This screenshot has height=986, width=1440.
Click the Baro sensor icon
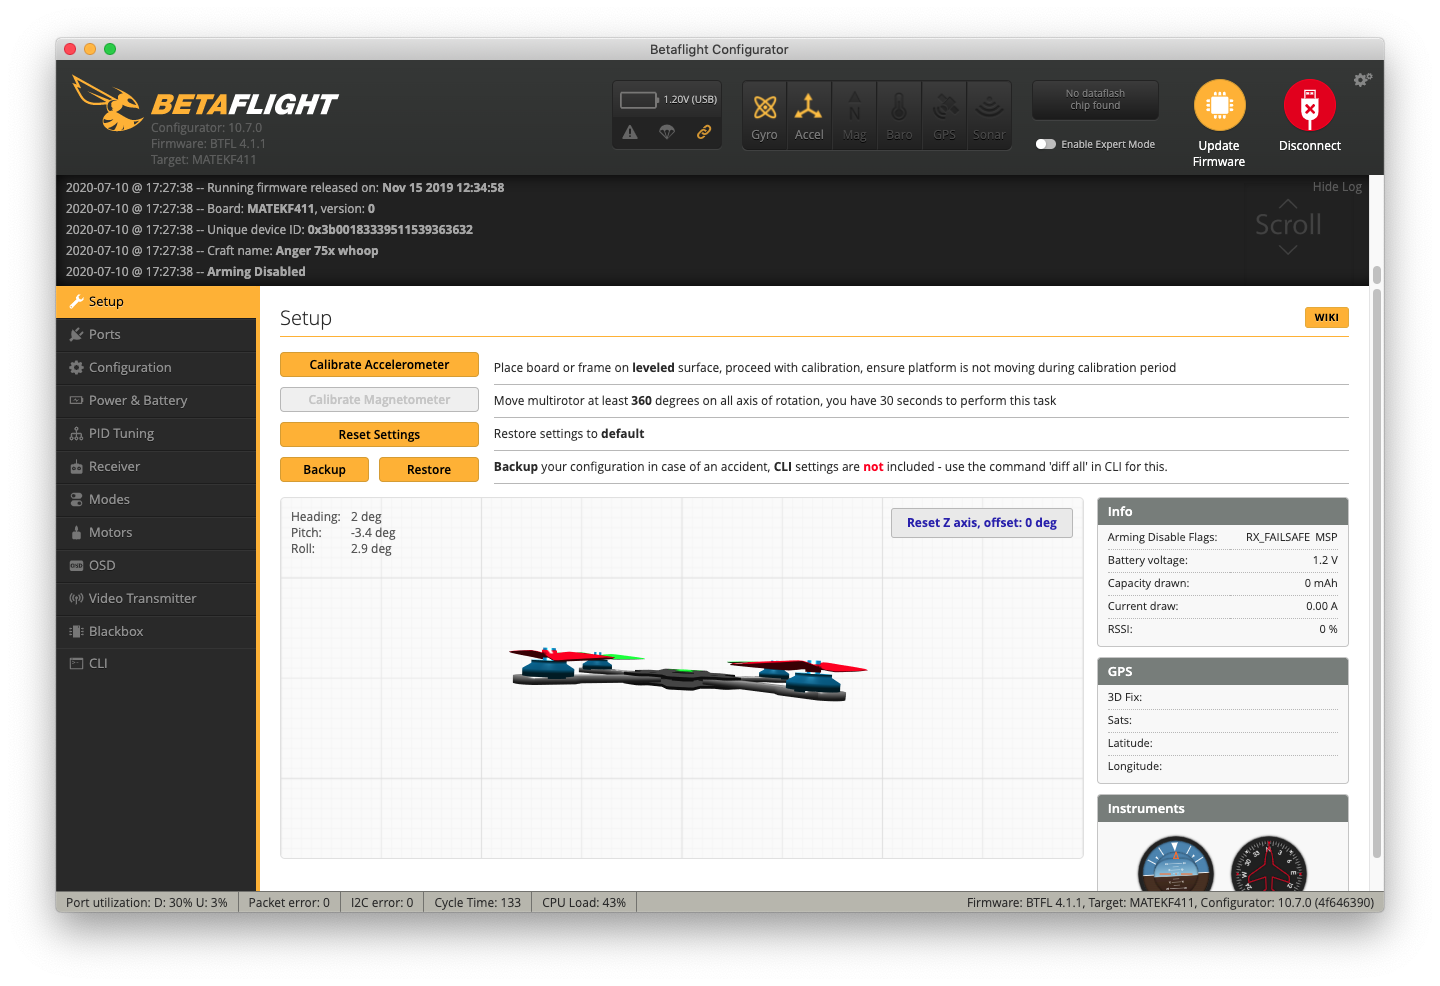click(899, 107)
